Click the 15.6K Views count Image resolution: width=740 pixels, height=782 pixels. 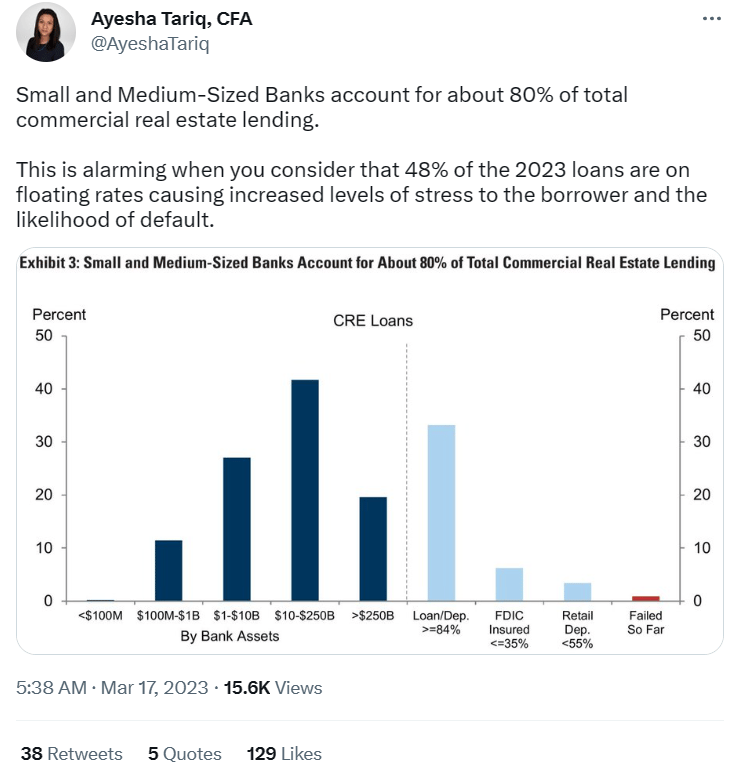click(x=273, y=688)
